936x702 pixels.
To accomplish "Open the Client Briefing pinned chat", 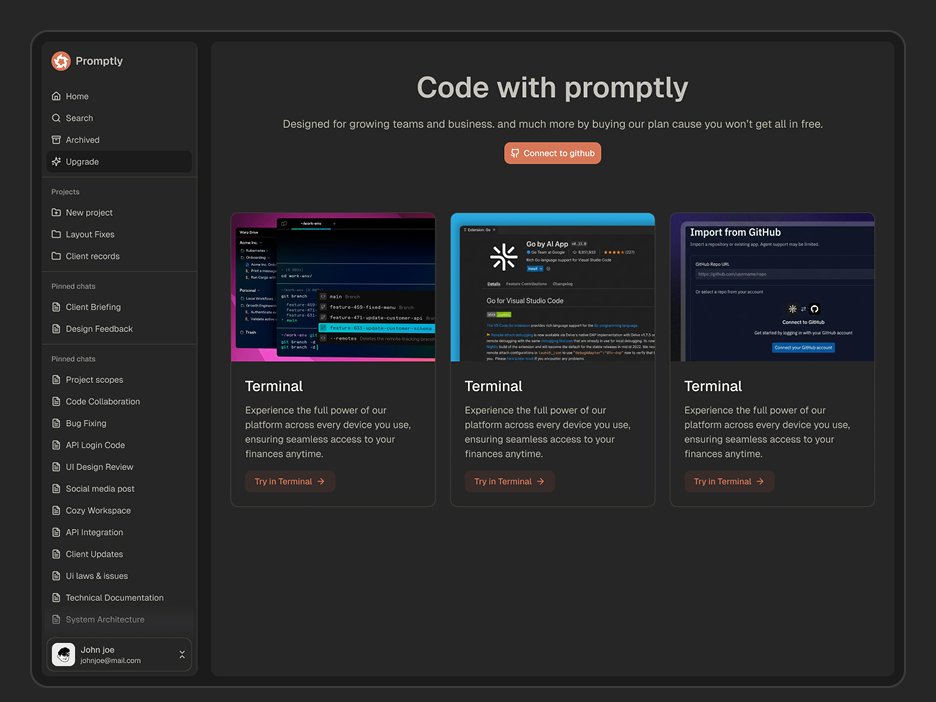I will [x=119, y=307].
